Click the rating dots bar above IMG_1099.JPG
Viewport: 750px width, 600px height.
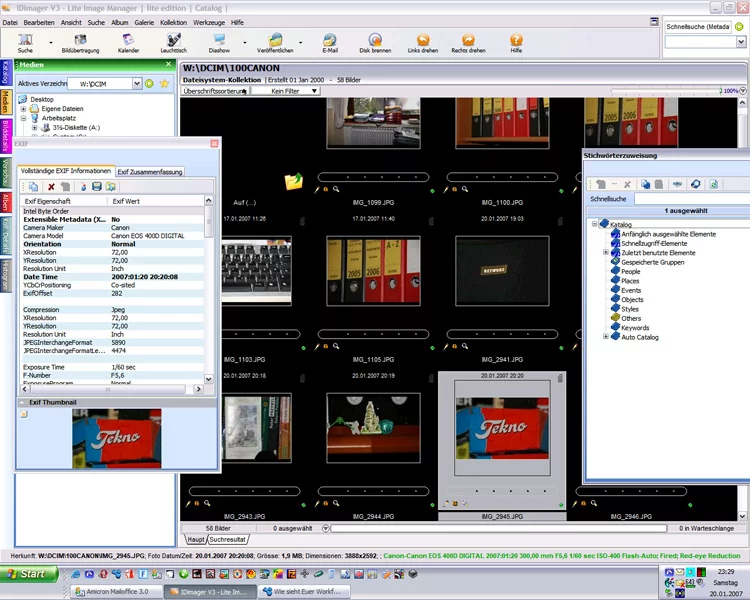click(x=373, y=177)
